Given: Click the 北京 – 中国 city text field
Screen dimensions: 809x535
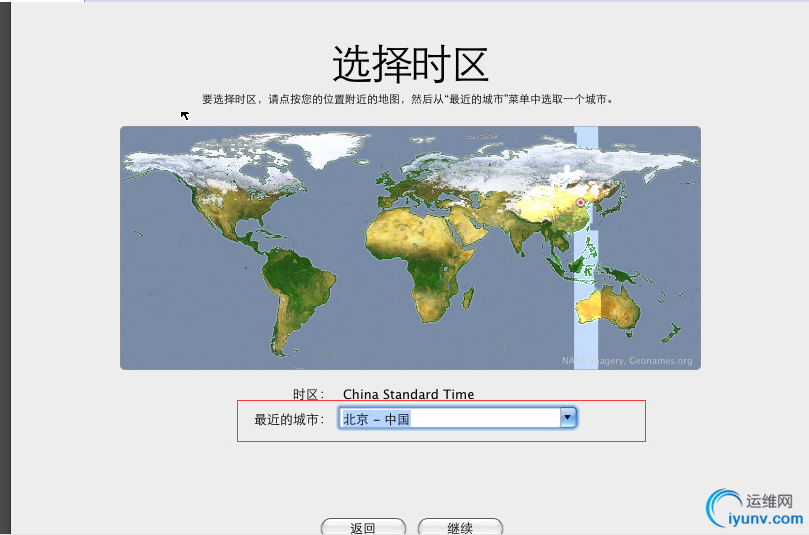Looking at the screenshot, I should coord(449,418).
